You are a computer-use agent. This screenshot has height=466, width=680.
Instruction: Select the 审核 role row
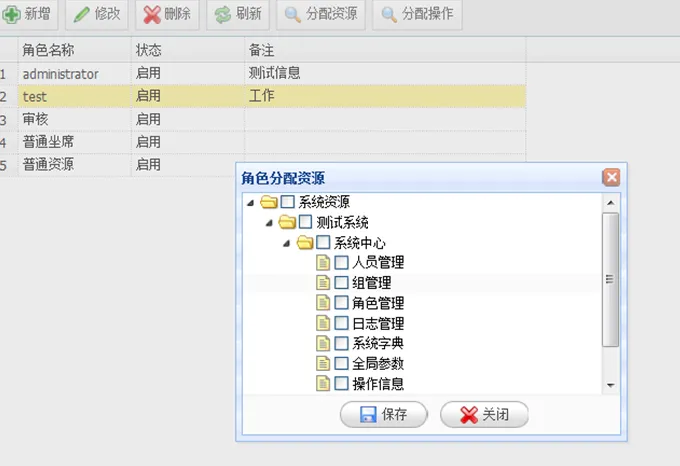263,119
